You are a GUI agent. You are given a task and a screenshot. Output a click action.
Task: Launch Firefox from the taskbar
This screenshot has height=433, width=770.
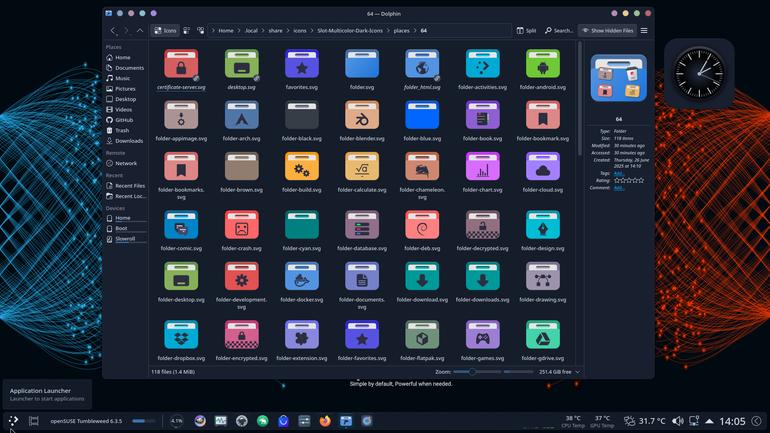325,421
